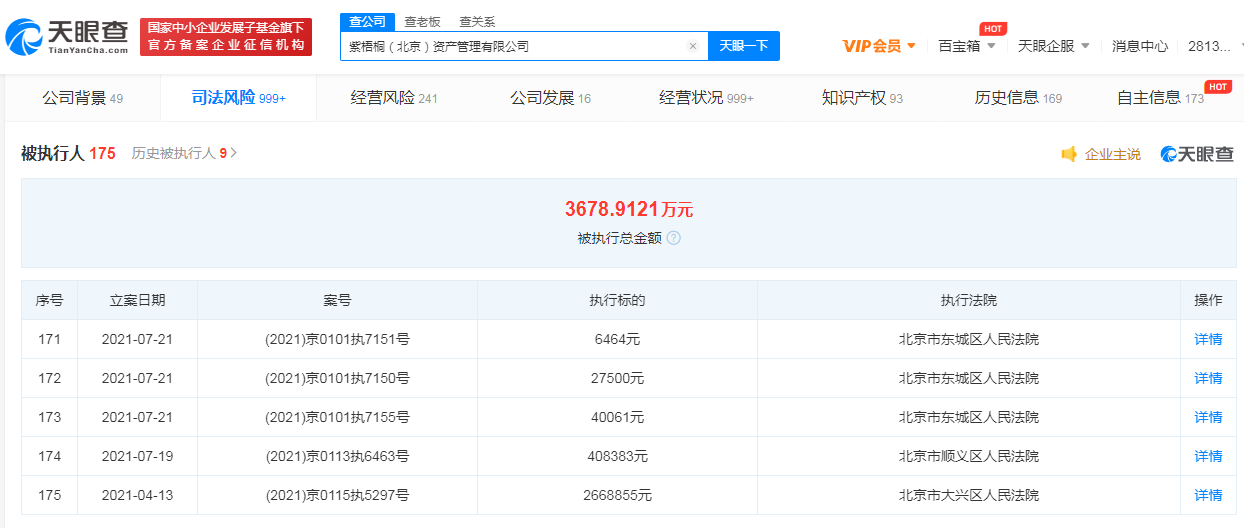Switch to 查老板 search tab
Viewport: 1244px width, 528px height.
tap(422, 21)
